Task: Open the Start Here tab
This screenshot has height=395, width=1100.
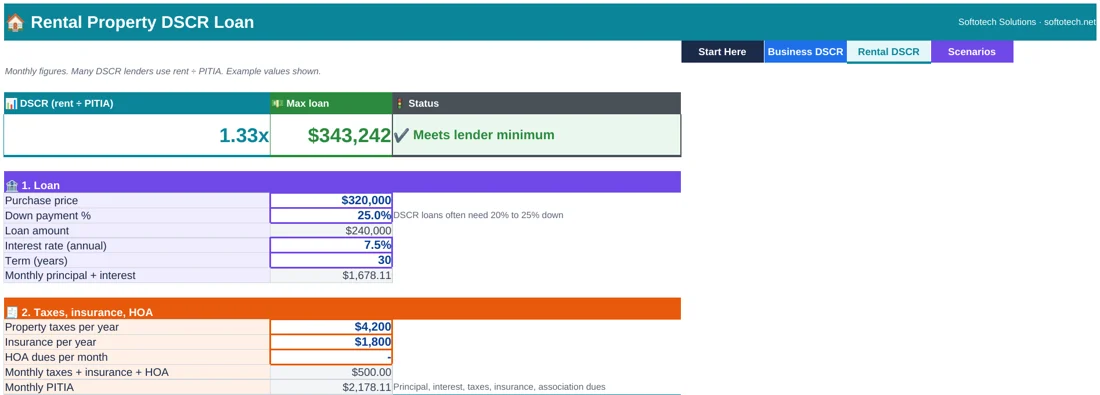Action: pyautogui.click(x=722, y=52)
